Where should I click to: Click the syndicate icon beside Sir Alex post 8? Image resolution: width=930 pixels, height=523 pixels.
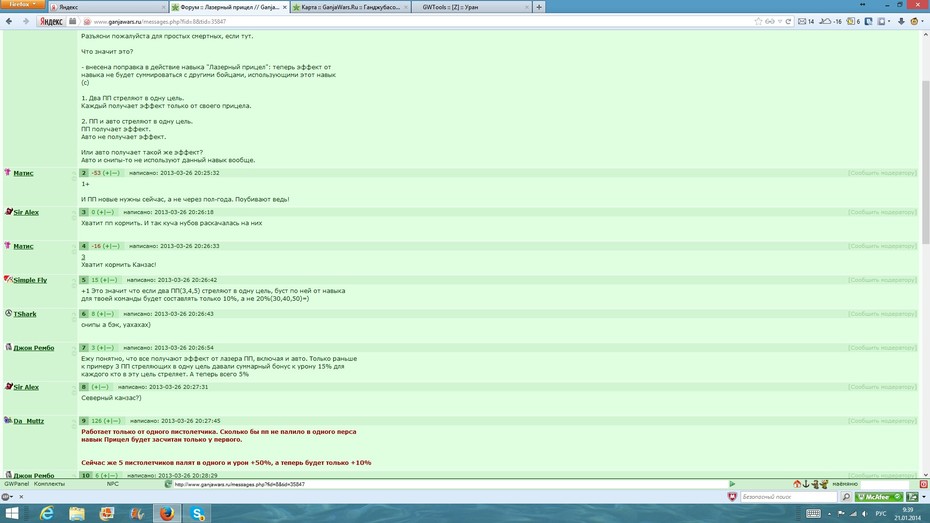click(x=8, y=386)
